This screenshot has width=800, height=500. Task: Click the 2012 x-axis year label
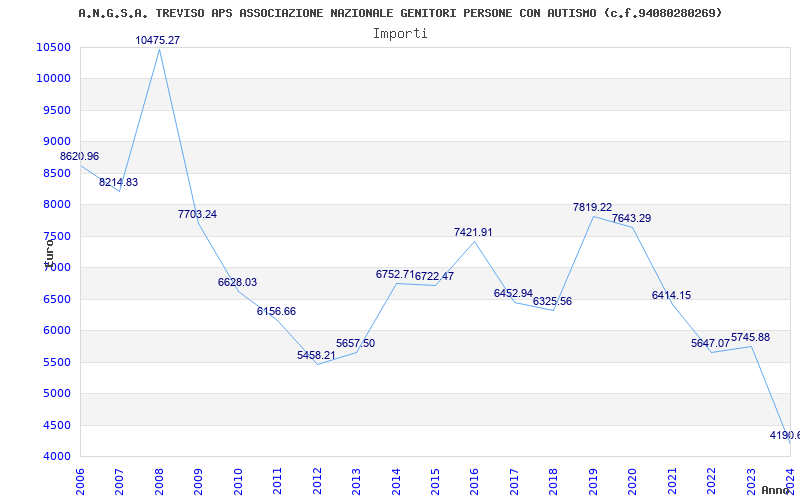tap(317, 482)
